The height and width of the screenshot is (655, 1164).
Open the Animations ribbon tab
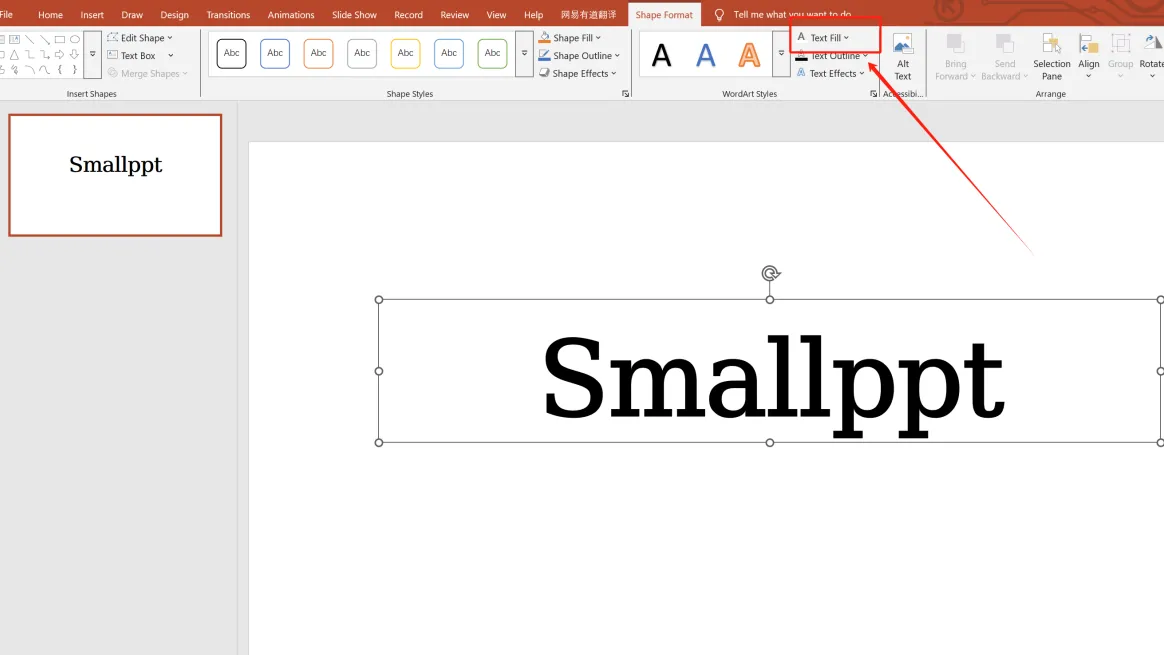pos(291,15)
